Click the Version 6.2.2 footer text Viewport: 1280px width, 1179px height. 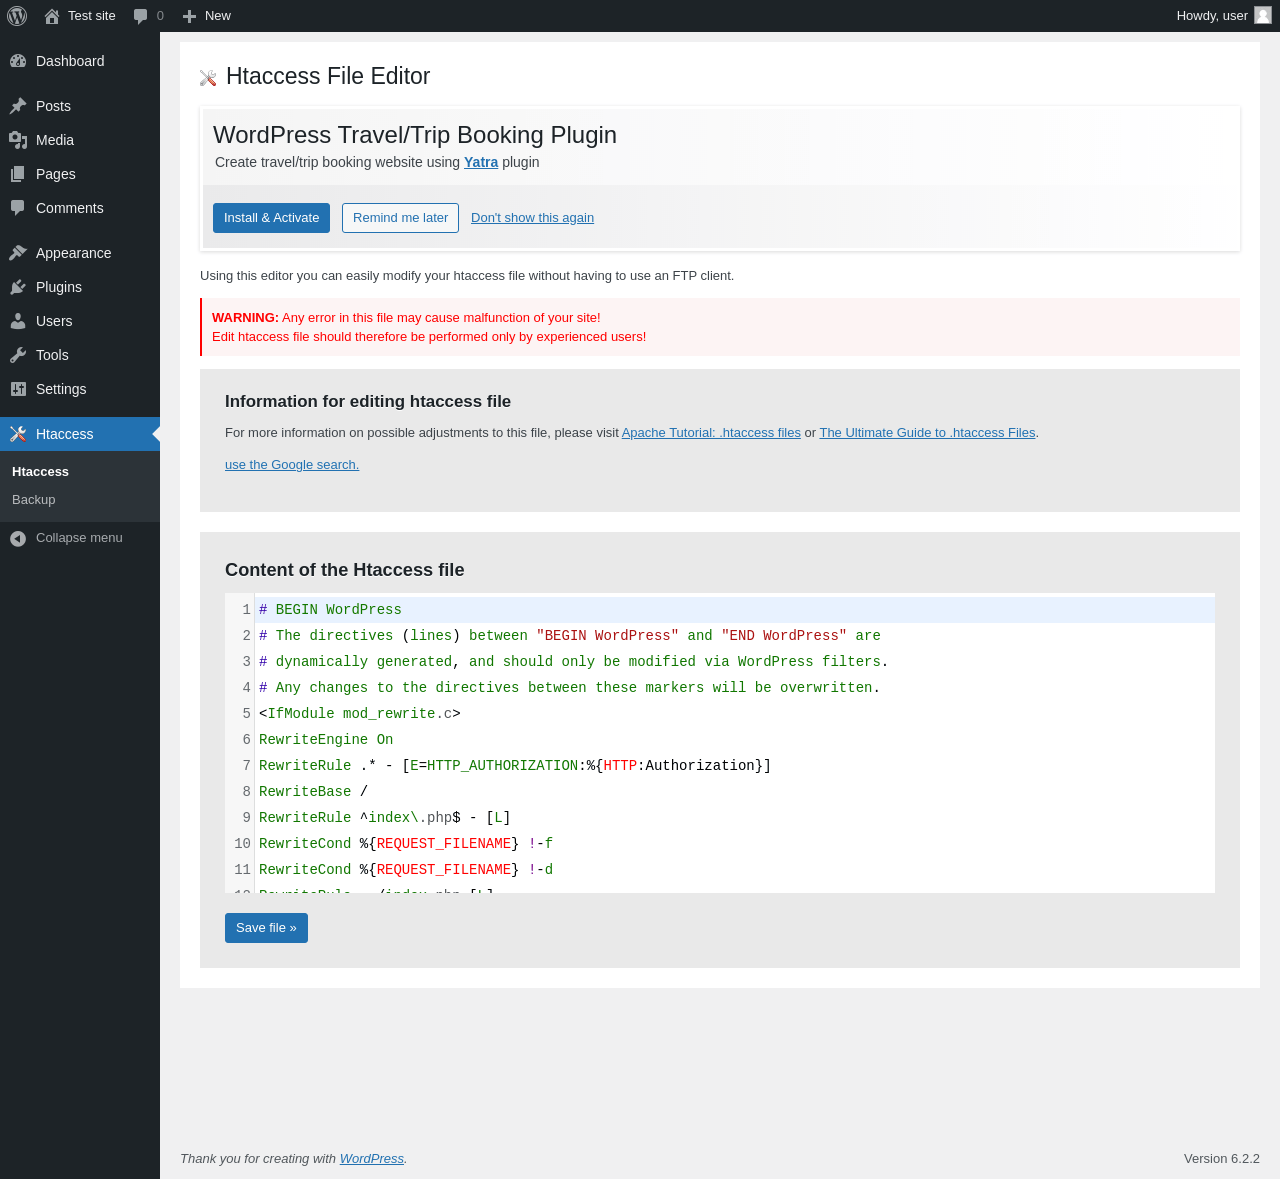tap(1222, 1159)
